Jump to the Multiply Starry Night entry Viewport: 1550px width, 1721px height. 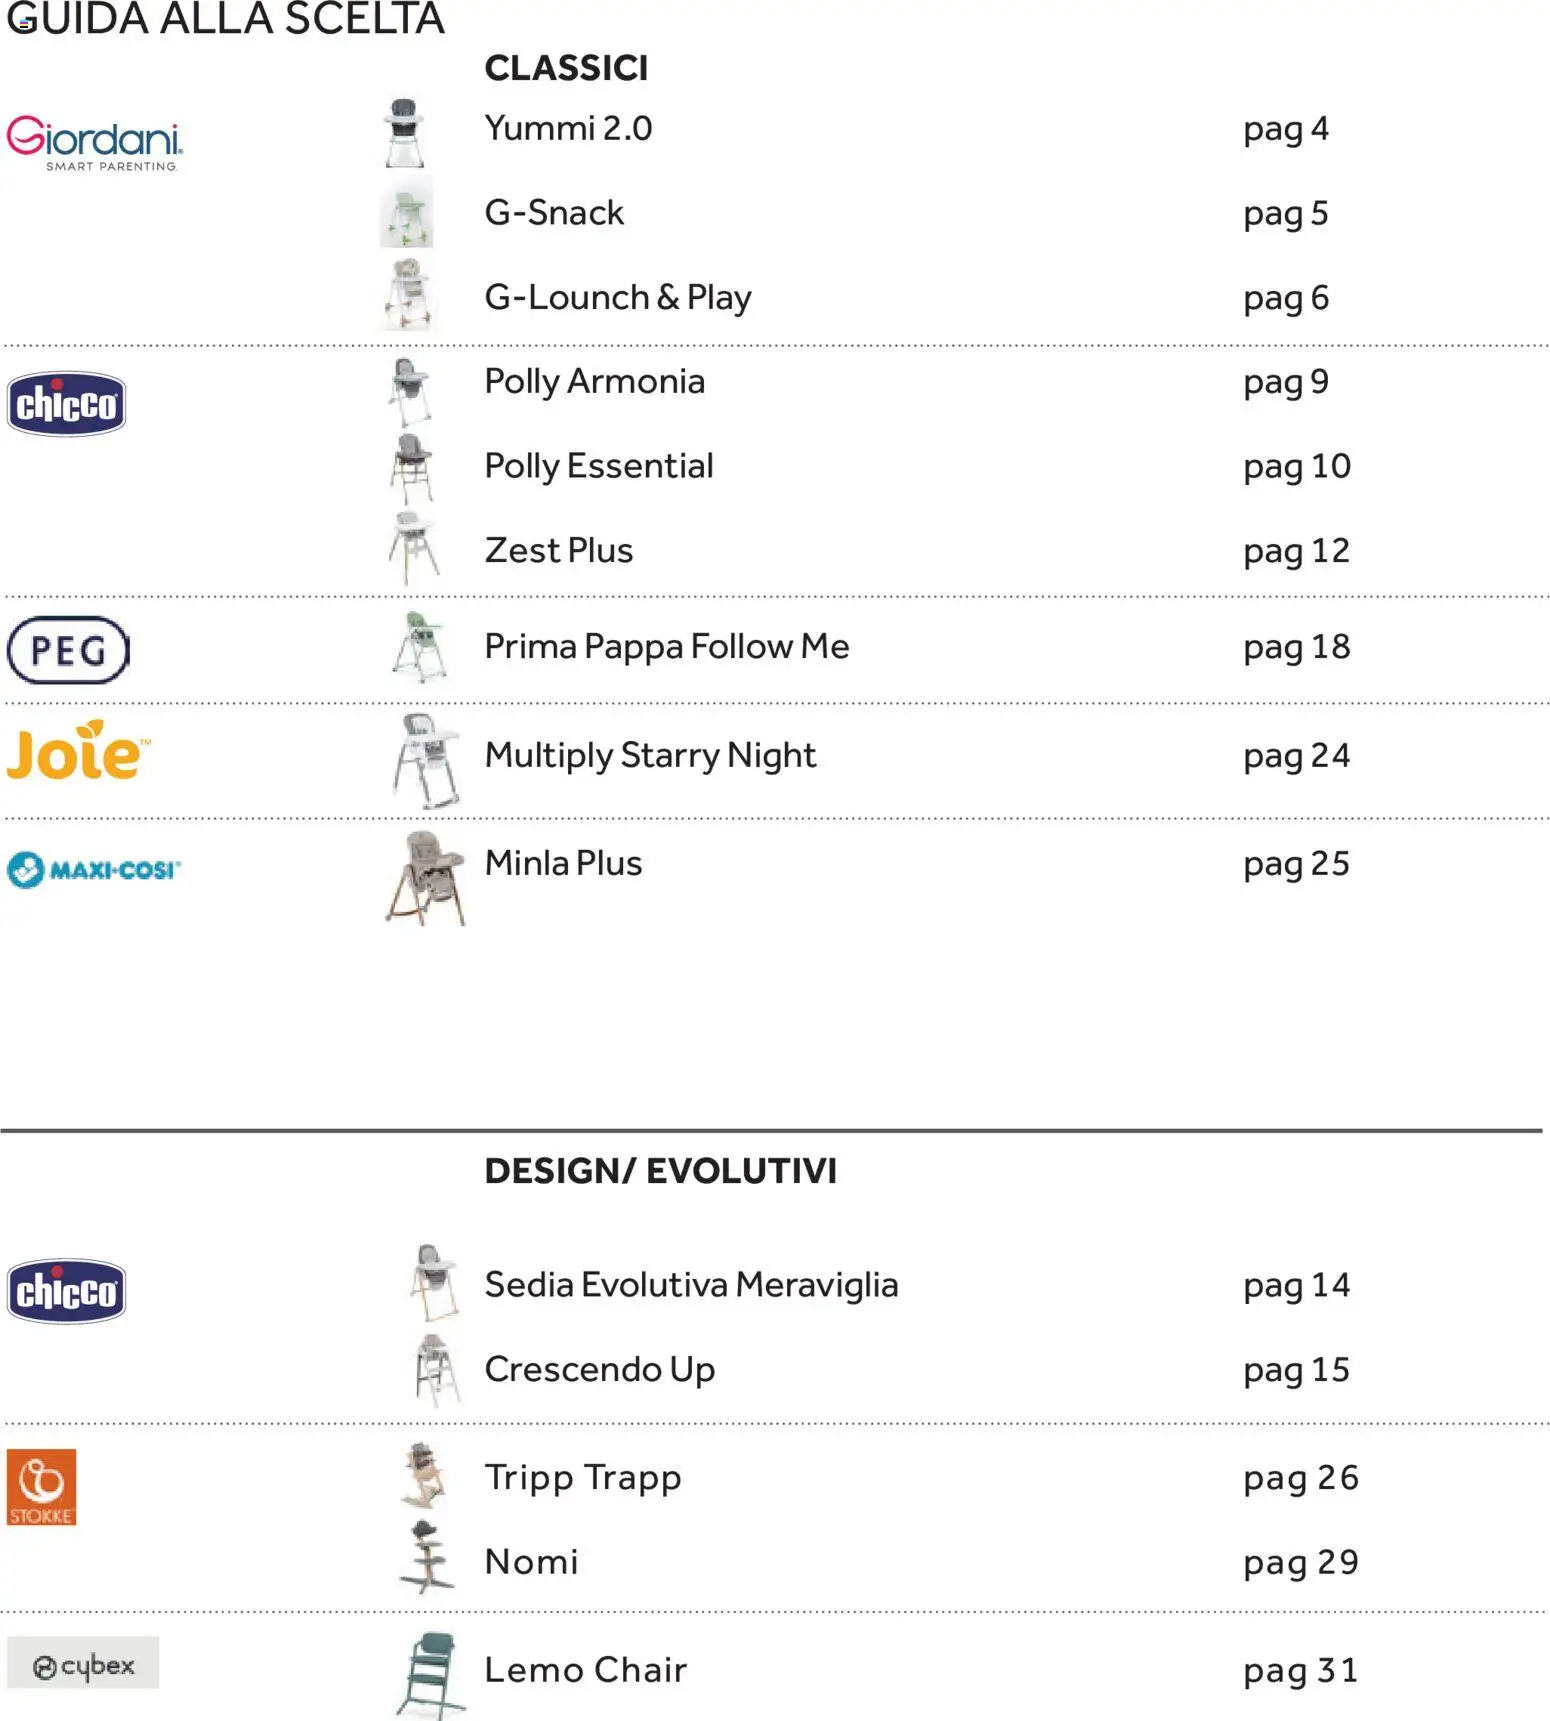click(650, 755)
